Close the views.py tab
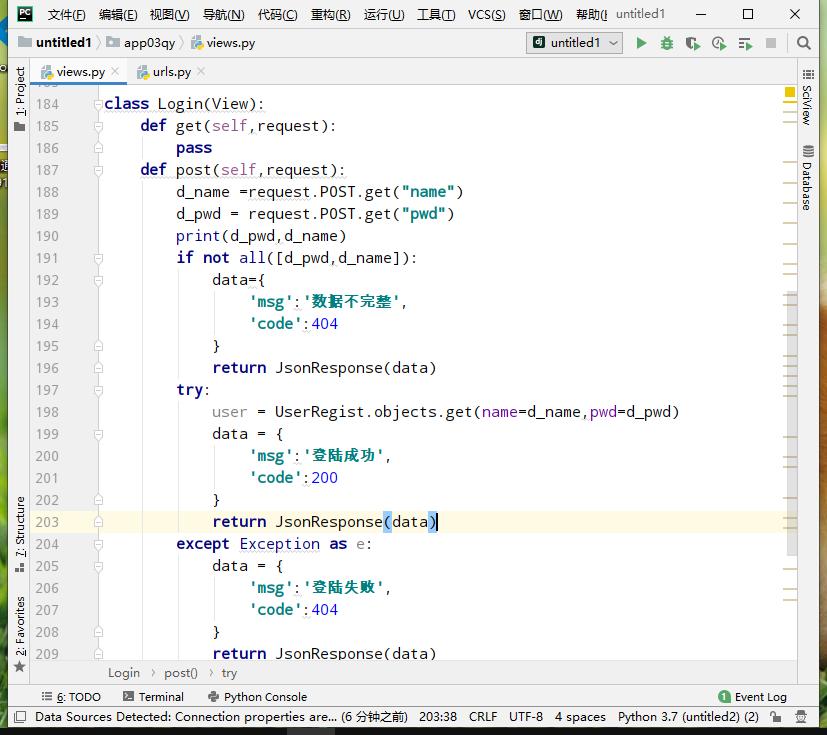The height and width of the screenshot is (735, 827). click(115, 72)
